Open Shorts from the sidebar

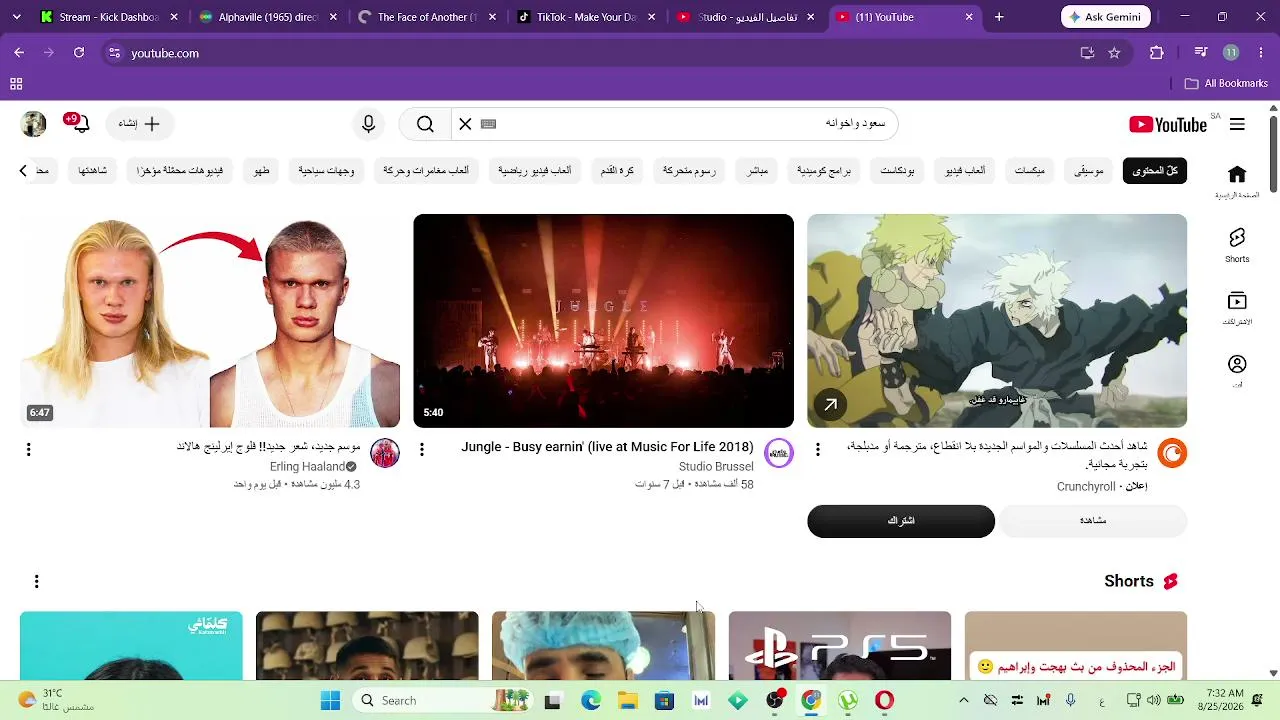click(x=1237, y=245)
